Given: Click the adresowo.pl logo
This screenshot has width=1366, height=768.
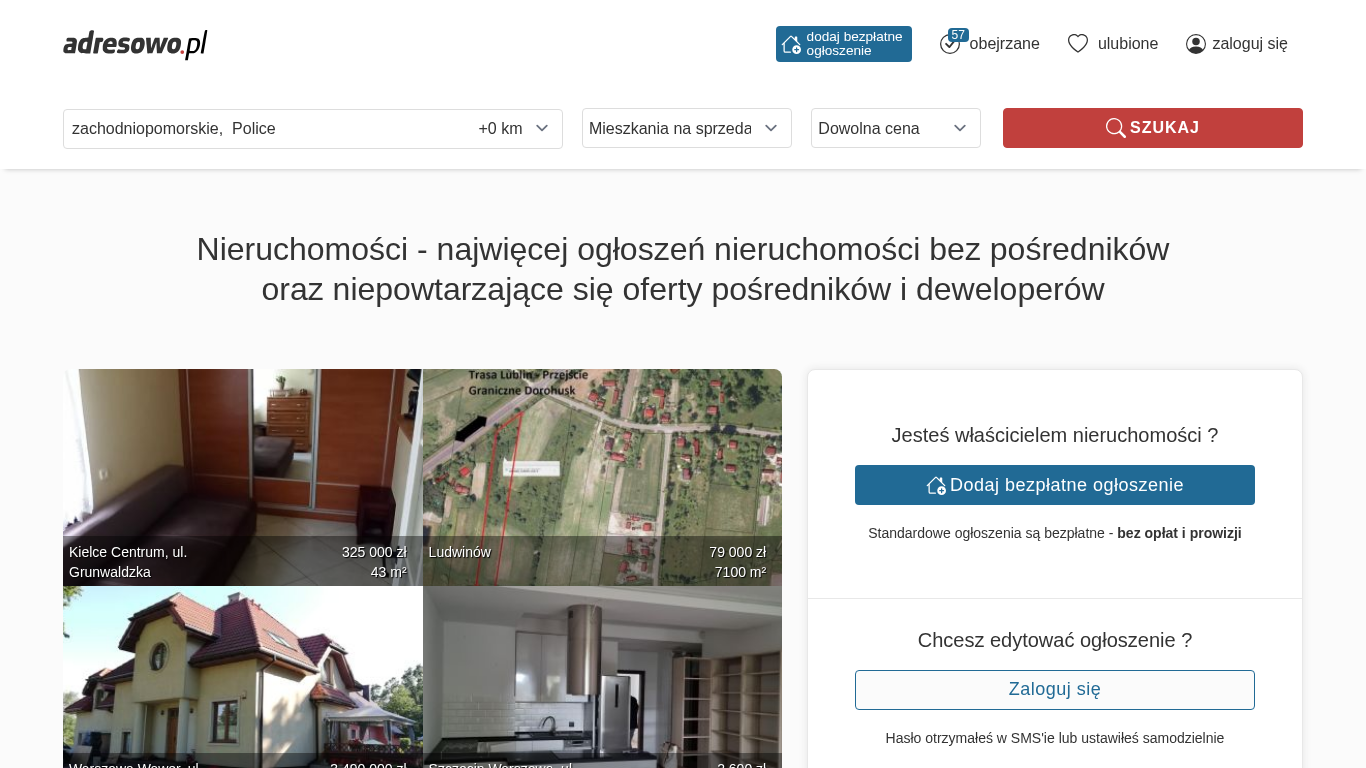Looking at the screenshot, I should click(135, 44).
